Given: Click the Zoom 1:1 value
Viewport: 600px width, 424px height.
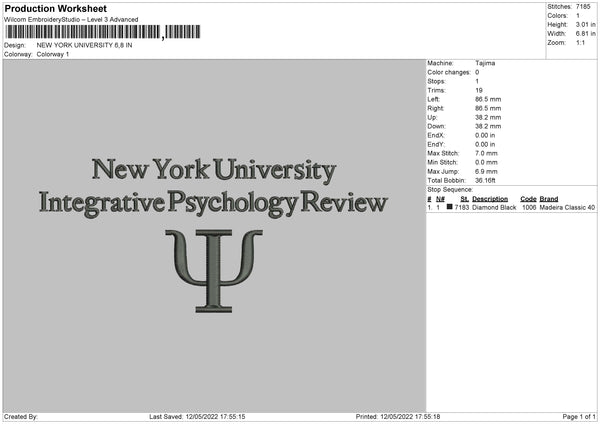Looking at the screenshot, I should (580, 42).
